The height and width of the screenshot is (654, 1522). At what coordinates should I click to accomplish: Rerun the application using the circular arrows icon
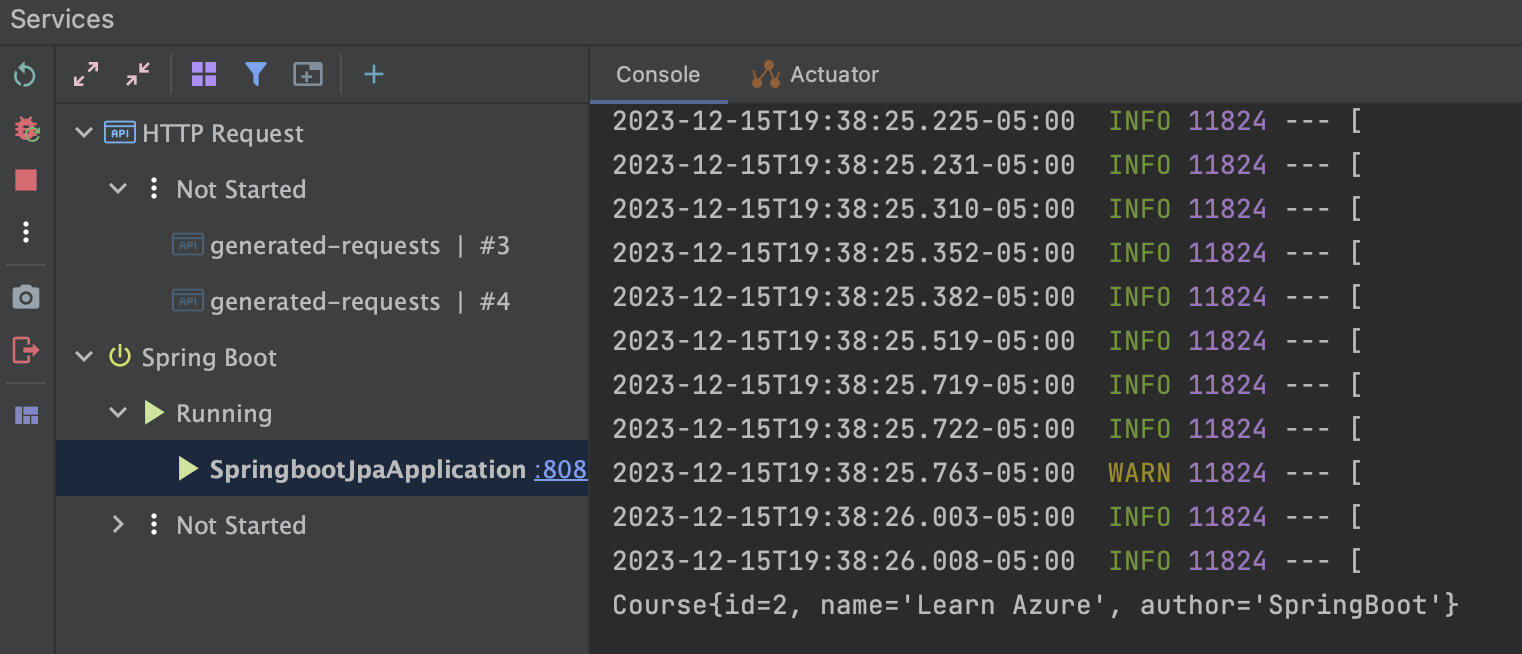(x=25, y=74)
